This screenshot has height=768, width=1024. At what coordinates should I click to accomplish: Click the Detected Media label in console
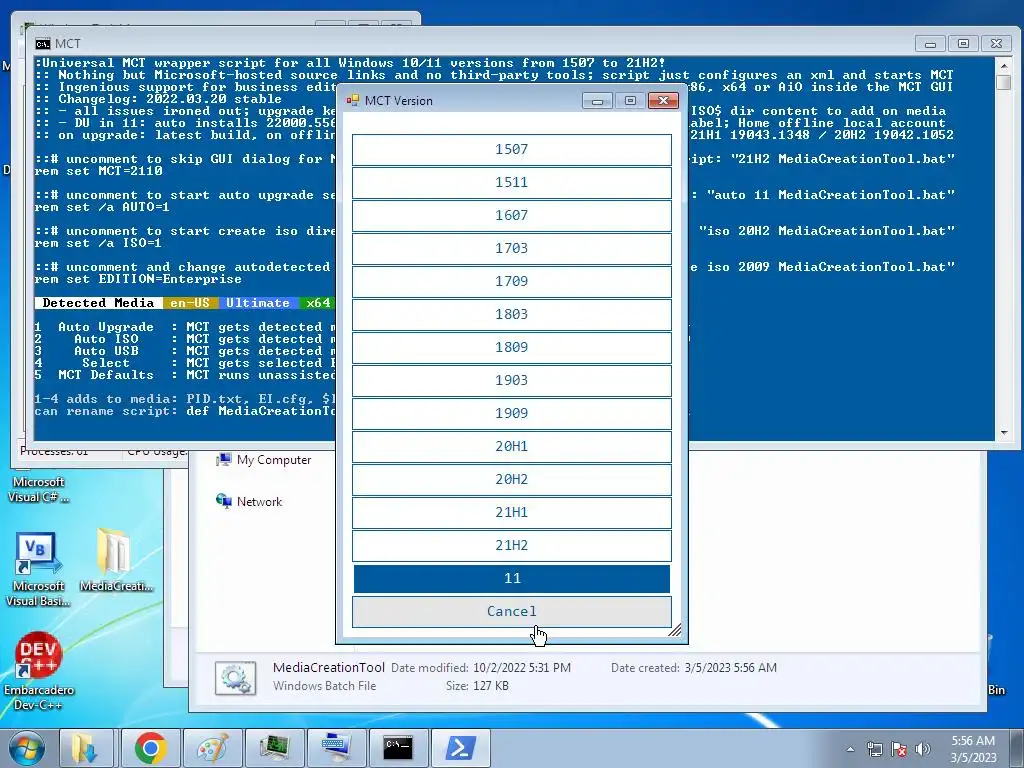click(98, 303)
